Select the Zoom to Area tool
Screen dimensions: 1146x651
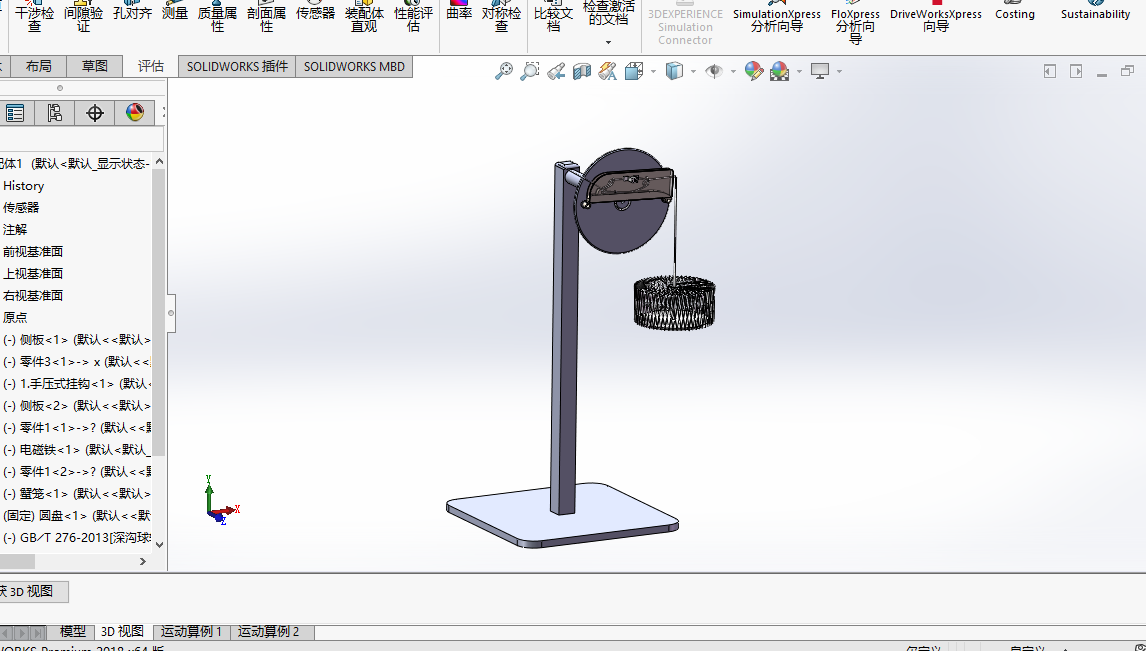coord(529,71)
